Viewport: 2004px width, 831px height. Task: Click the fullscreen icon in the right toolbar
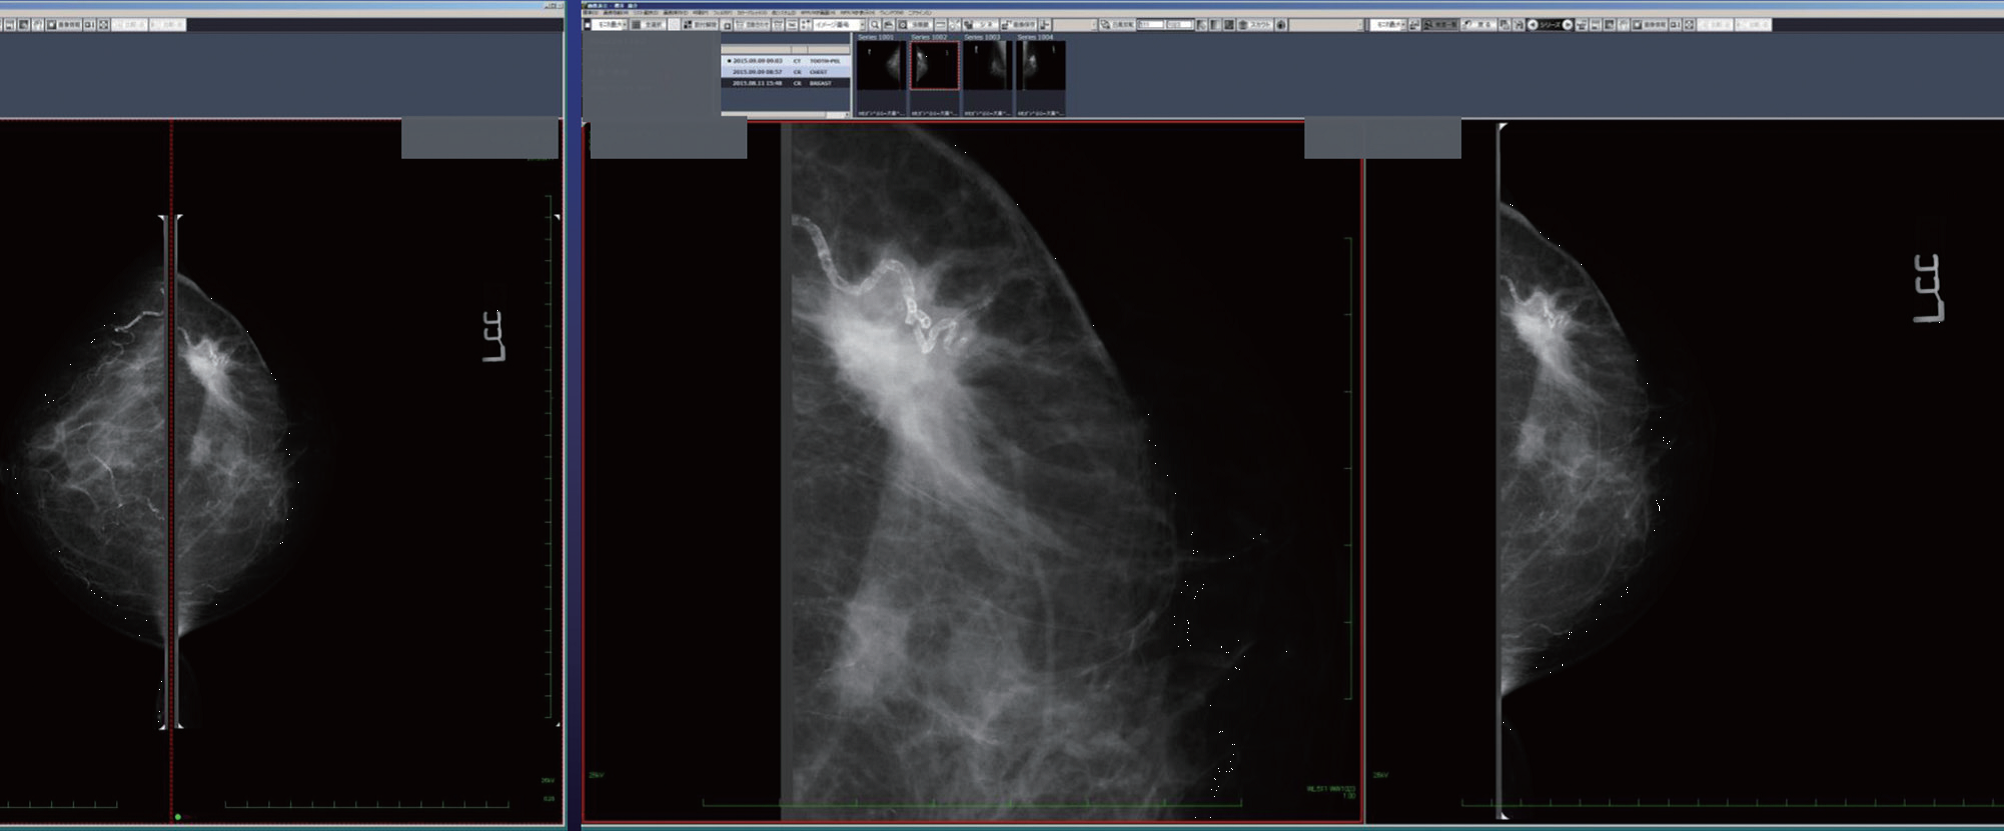1689,25
